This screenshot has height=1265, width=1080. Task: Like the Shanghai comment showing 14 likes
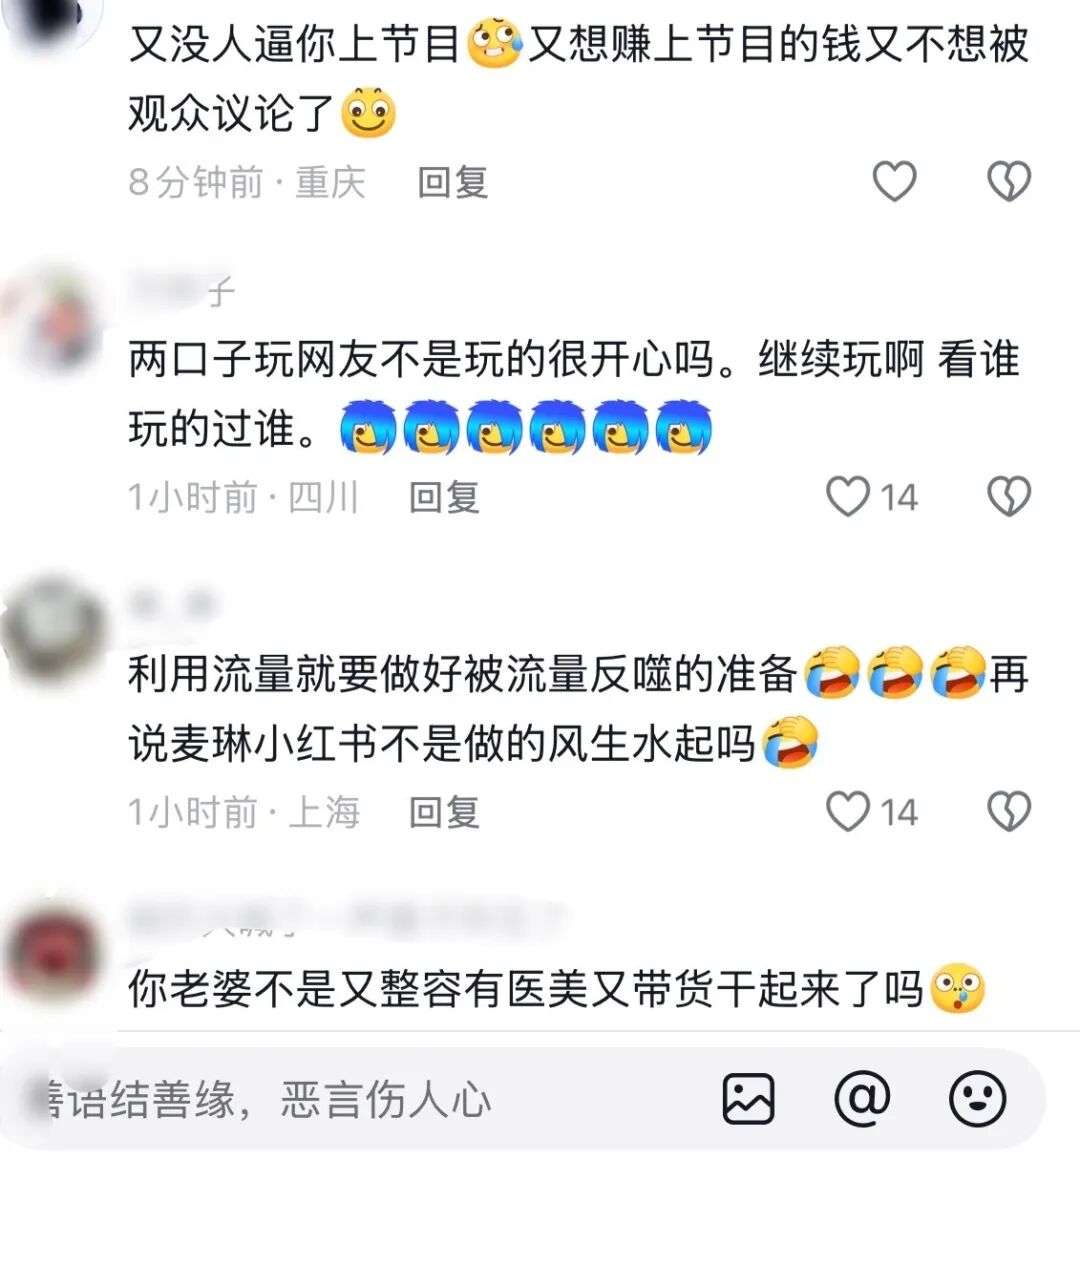tap(848, 812)
